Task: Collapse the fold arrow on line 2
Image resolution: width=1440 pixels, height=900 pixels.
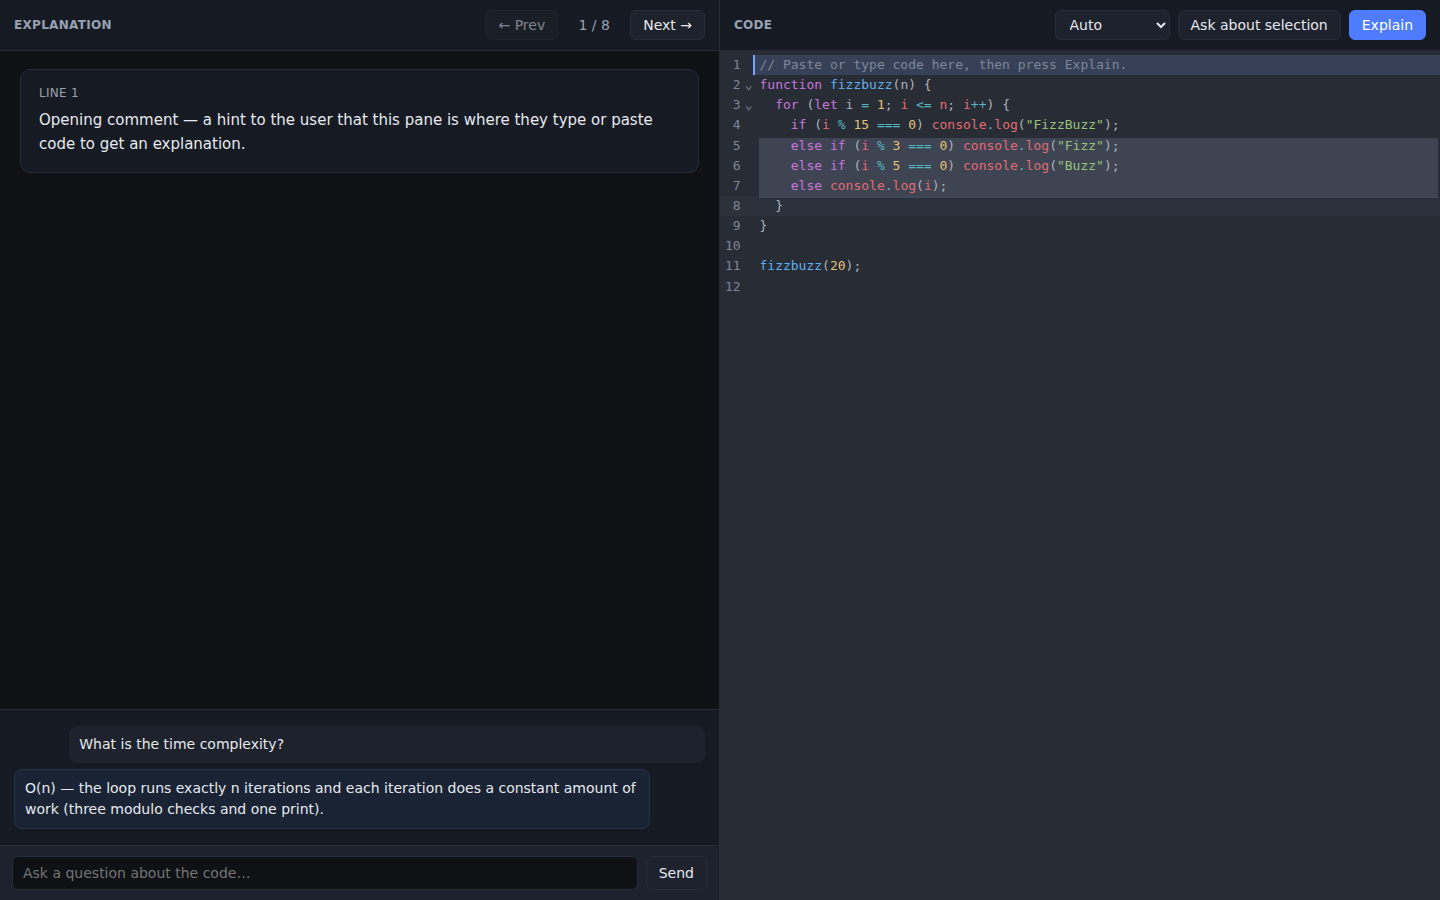Action: point(749,86)
